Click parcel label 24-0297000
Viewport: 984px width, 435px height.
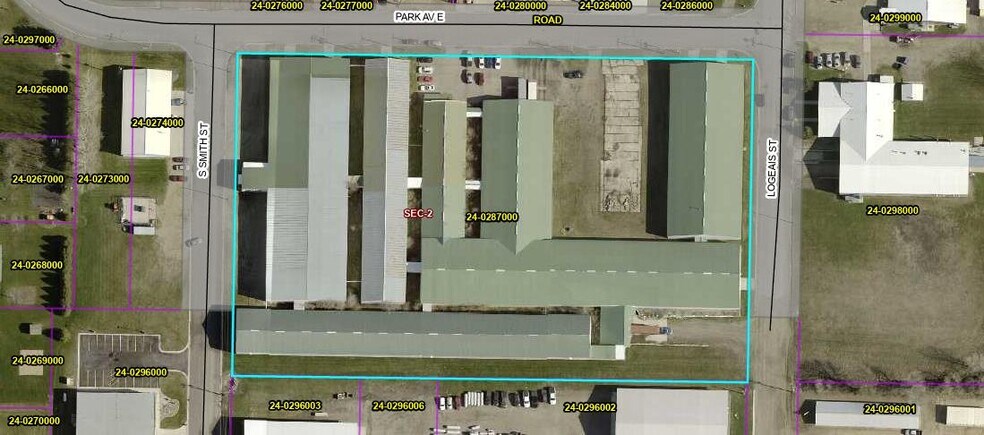point(30,40)
